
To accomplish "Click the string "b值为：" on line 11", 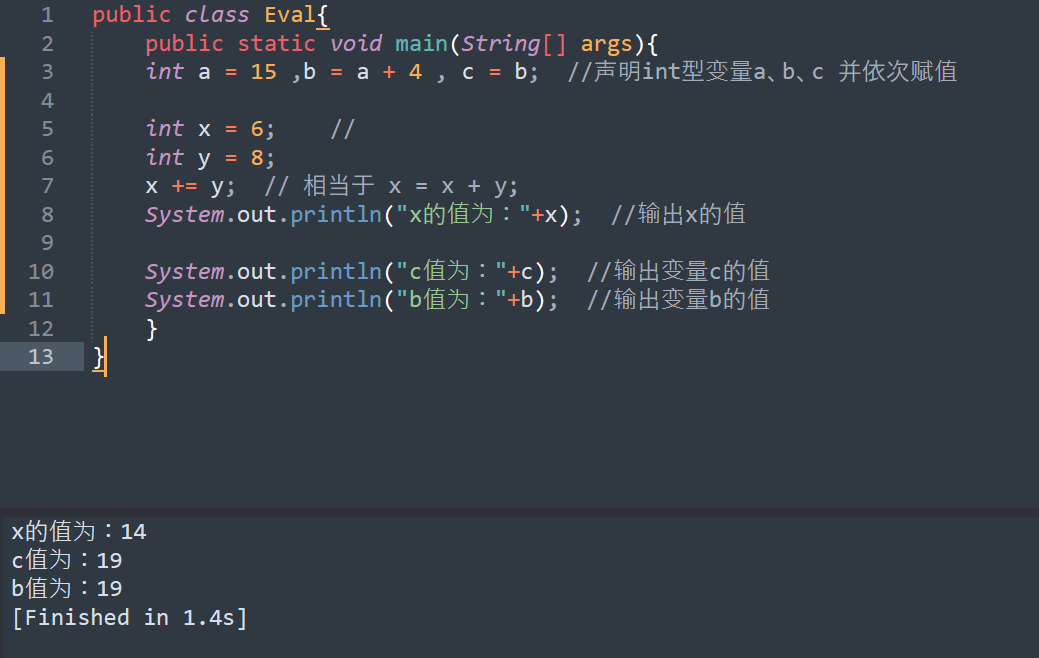I will pos(451,300).
